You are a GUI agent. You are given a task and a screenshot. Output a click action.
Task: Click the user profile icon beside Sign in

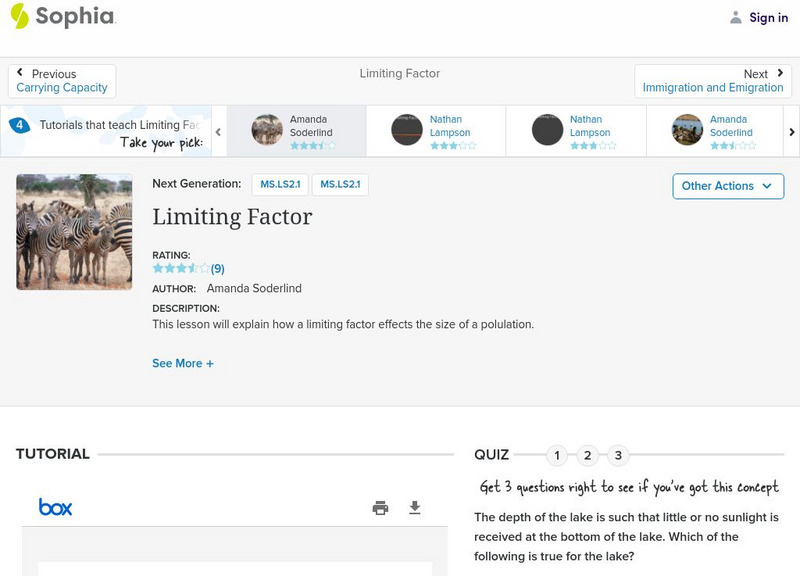pos(736,17)
